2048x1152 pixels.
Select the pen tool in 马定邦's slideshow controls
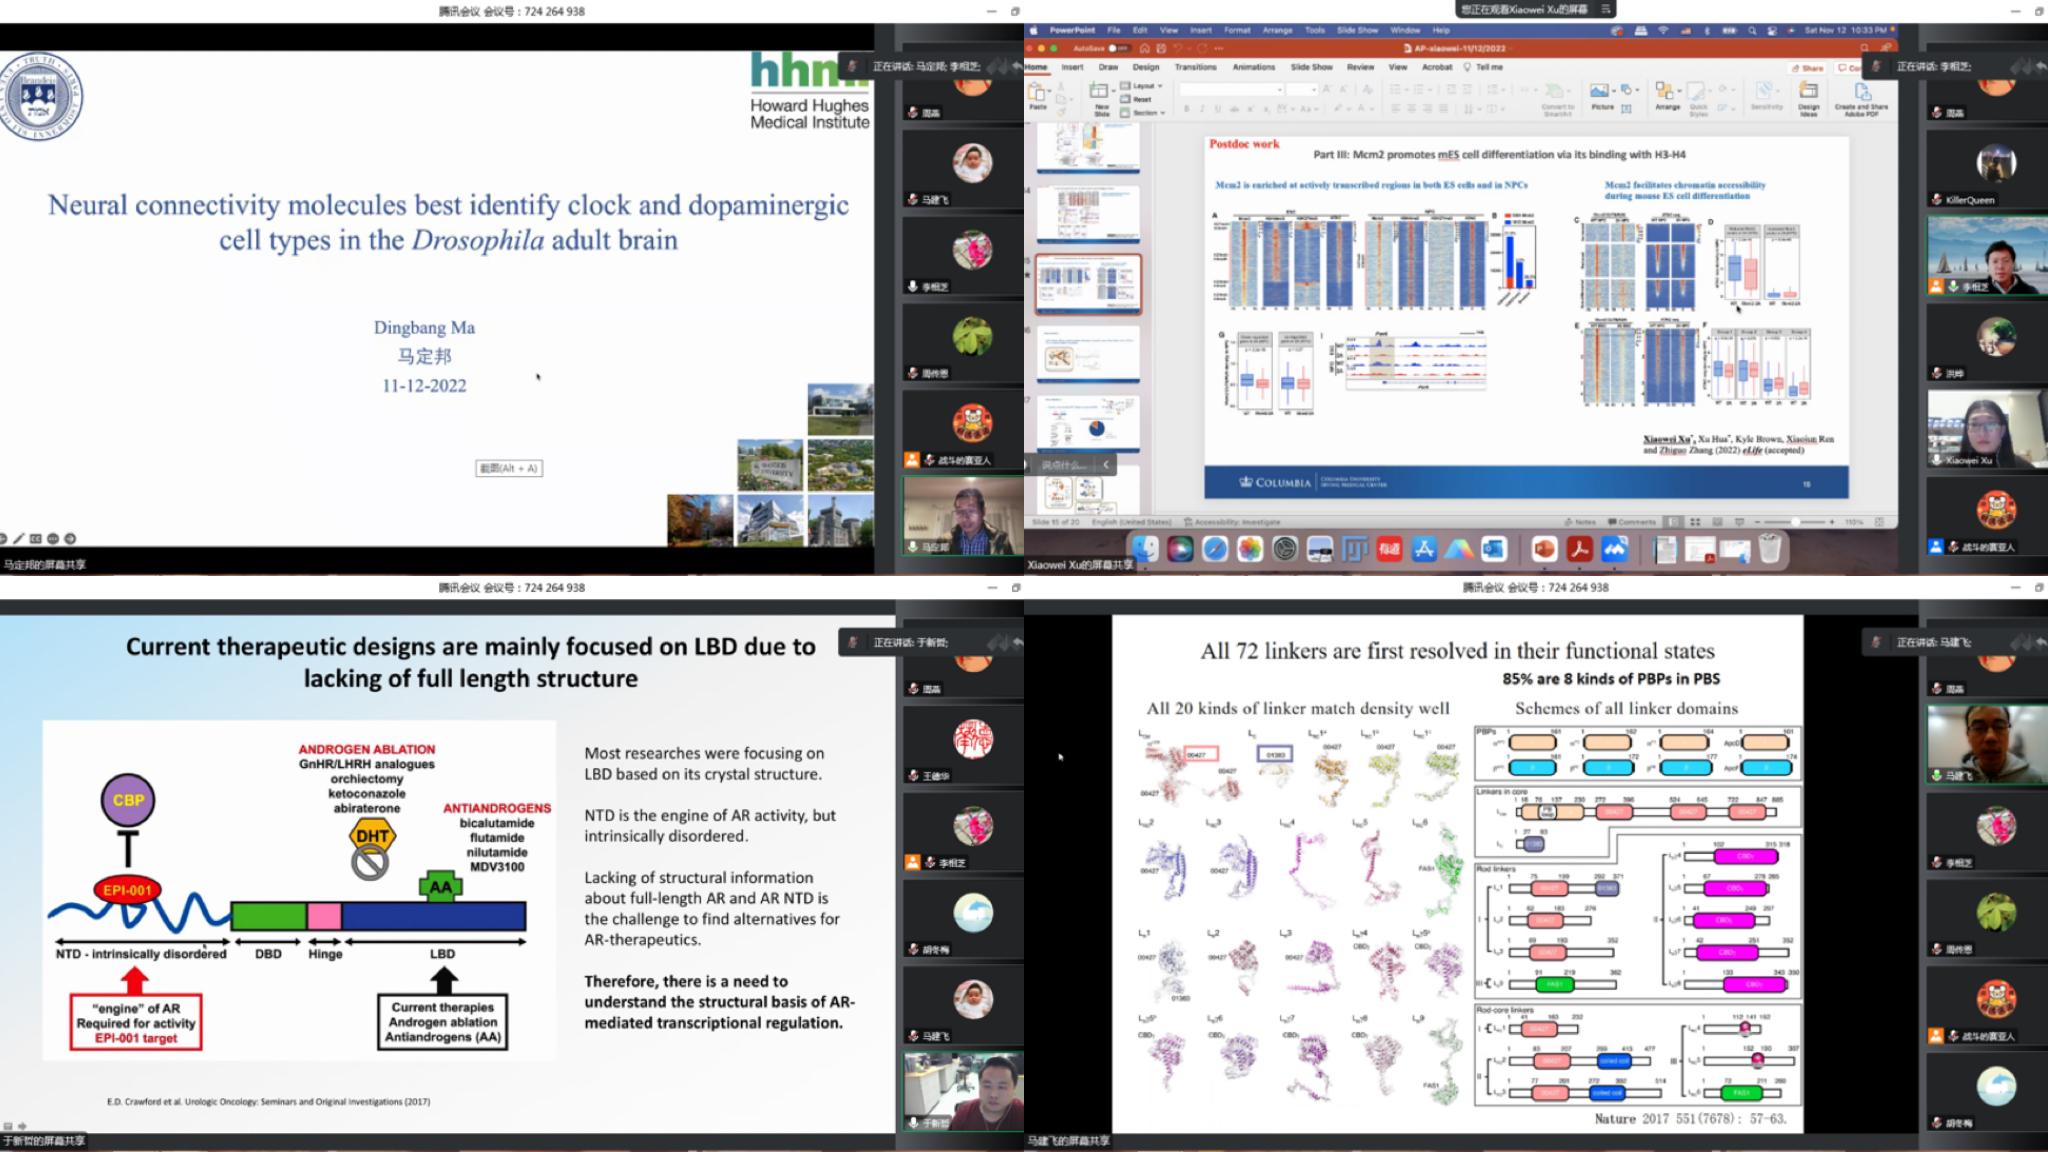18,539
